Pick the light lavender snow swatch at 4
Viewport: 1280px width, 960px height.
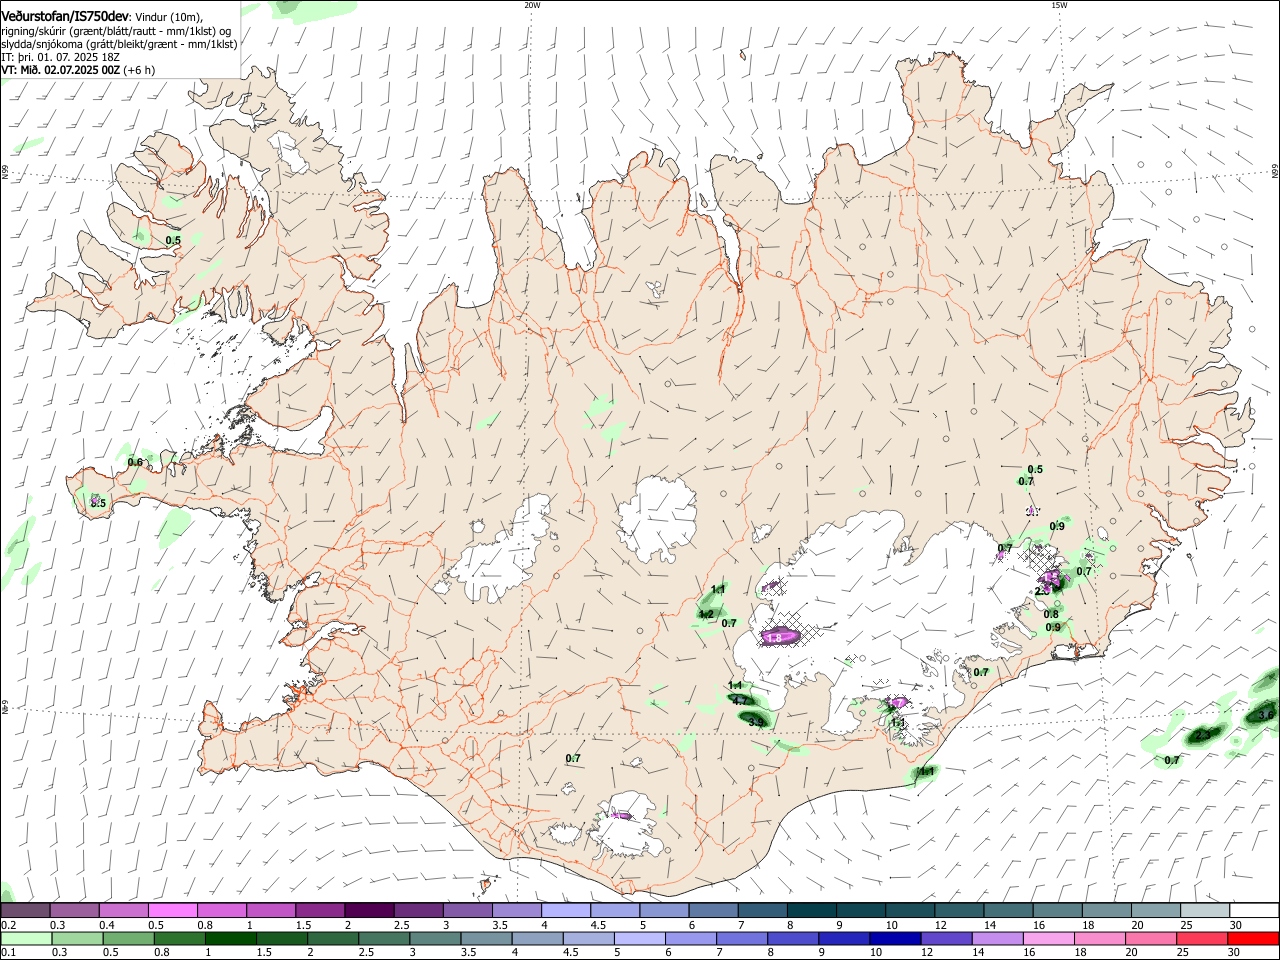click(565, 911)
